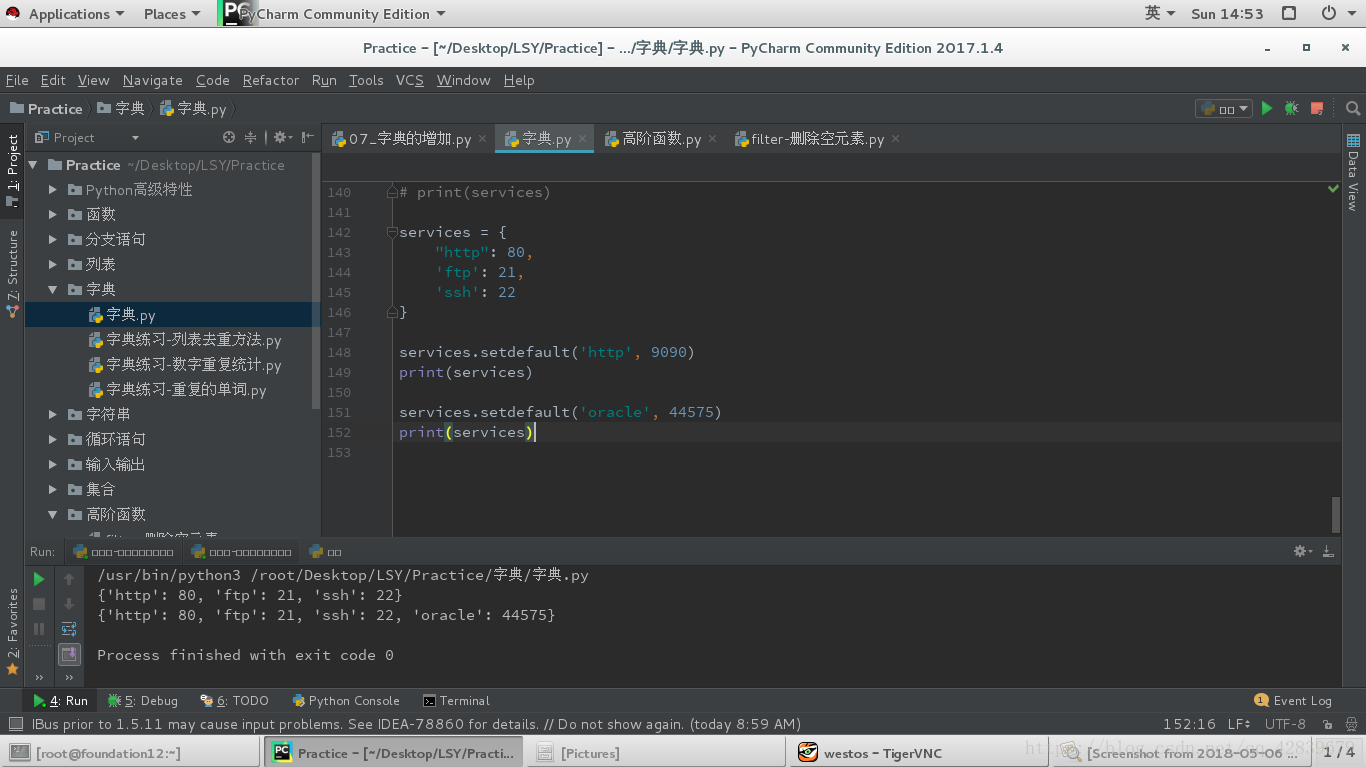The width and height of the screenshot is (1366, 768).
Task: Expand the 列表 folder
Action: click(53, 264)
